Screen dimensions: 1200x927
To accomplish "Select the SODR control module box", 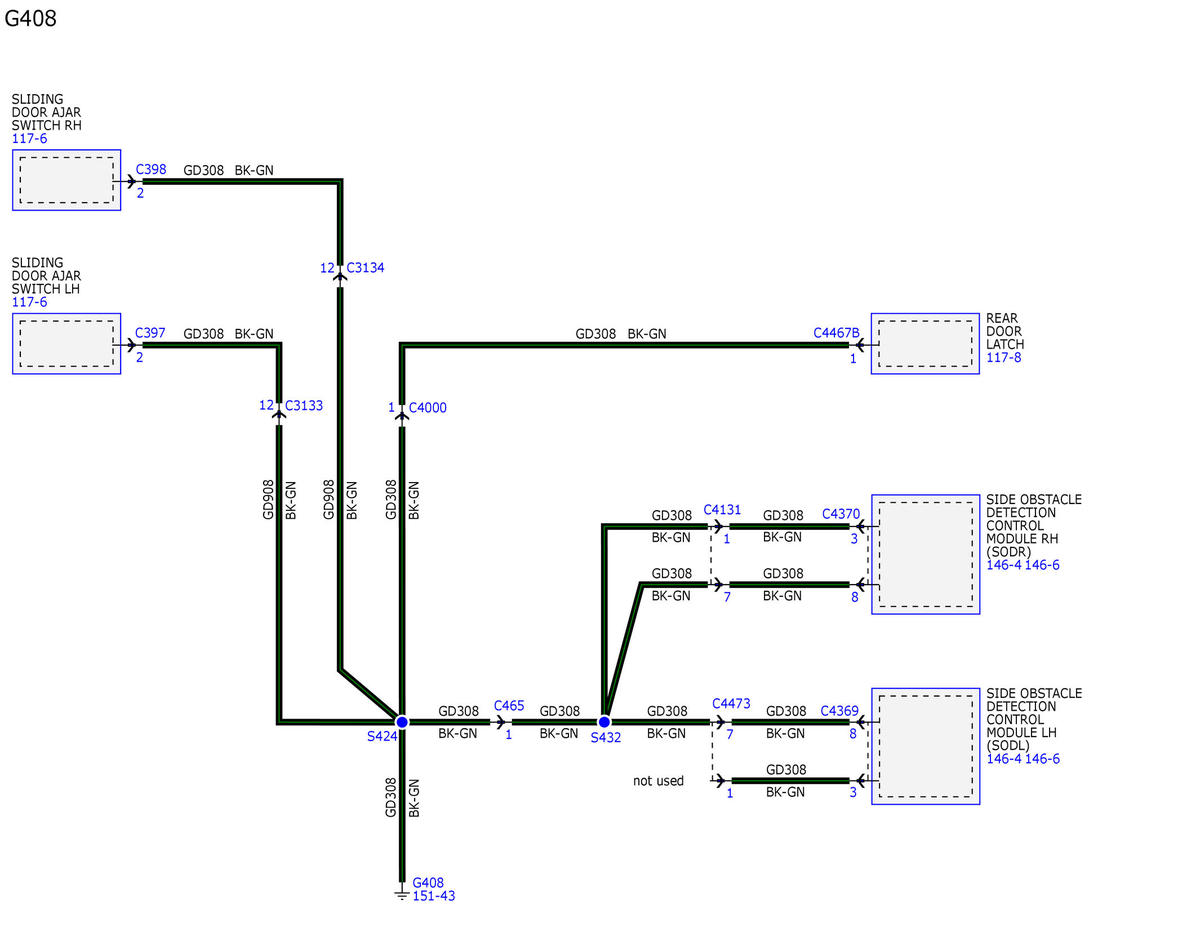I will coord(925,554).
